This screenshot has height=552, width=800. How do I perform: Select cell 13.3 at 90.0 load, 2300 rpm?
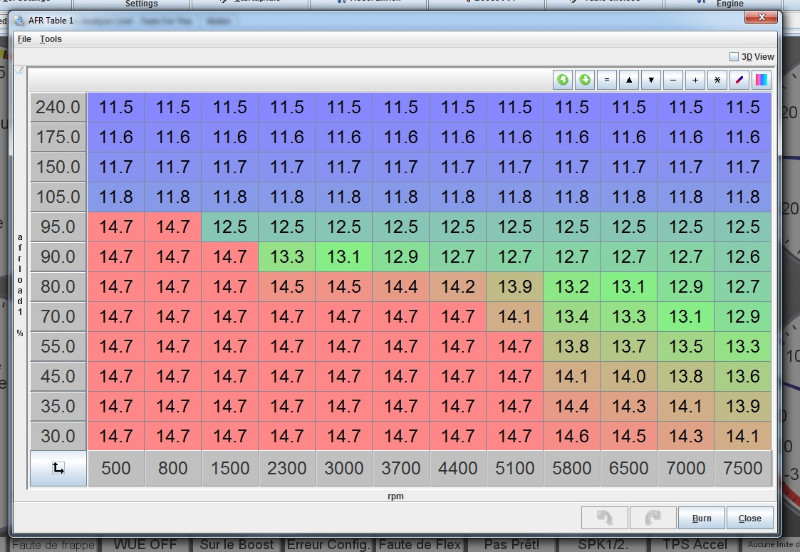(x=287, y=257)
